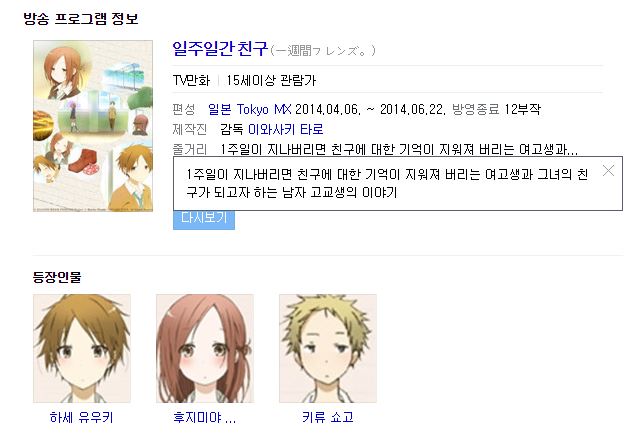The width and height of the screenshot is (644, 442).
Task: Open the 하세 유우키 name link
Action: tap(81, 417)
